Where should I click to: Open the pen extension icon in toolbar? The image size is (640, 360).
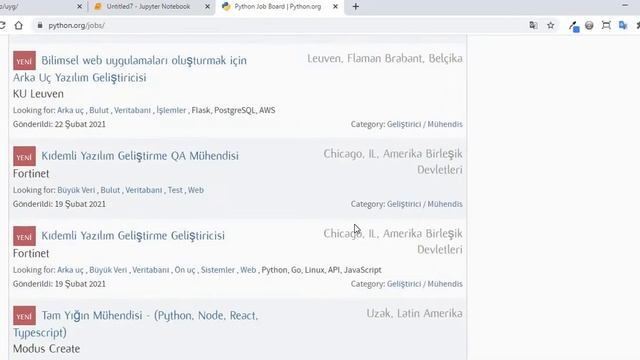(574, 26)
